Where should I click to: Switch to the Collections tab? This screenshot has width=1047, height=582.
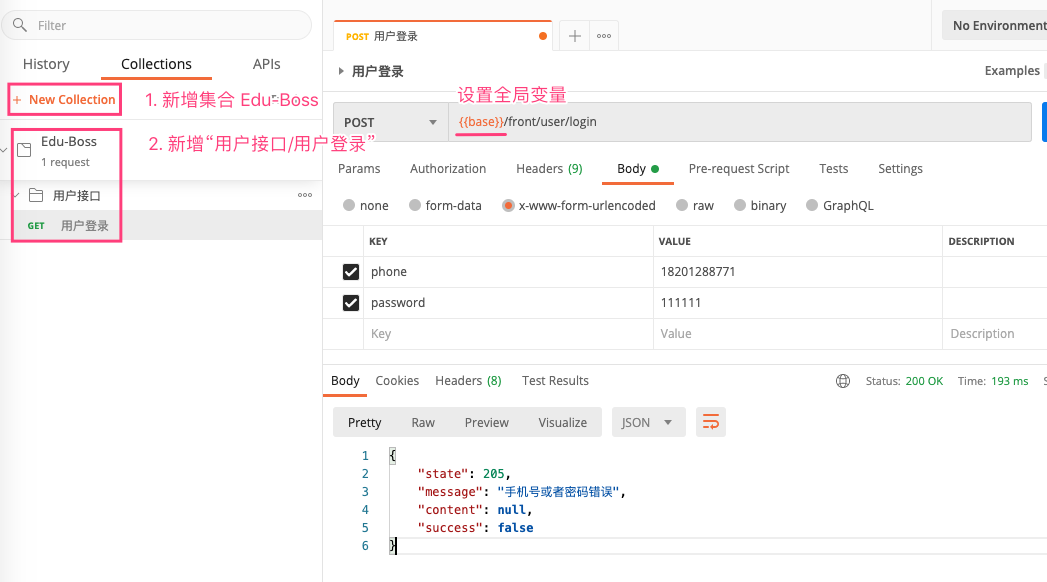pyautogui.click(x=156, y=64)
